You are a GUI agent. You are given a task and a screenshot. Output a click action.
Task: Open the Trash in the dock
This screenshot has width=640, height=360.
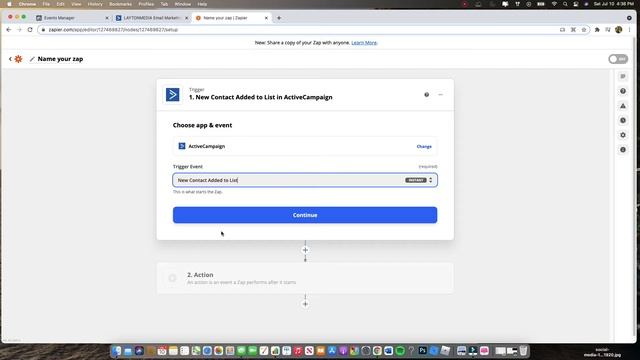523,351
